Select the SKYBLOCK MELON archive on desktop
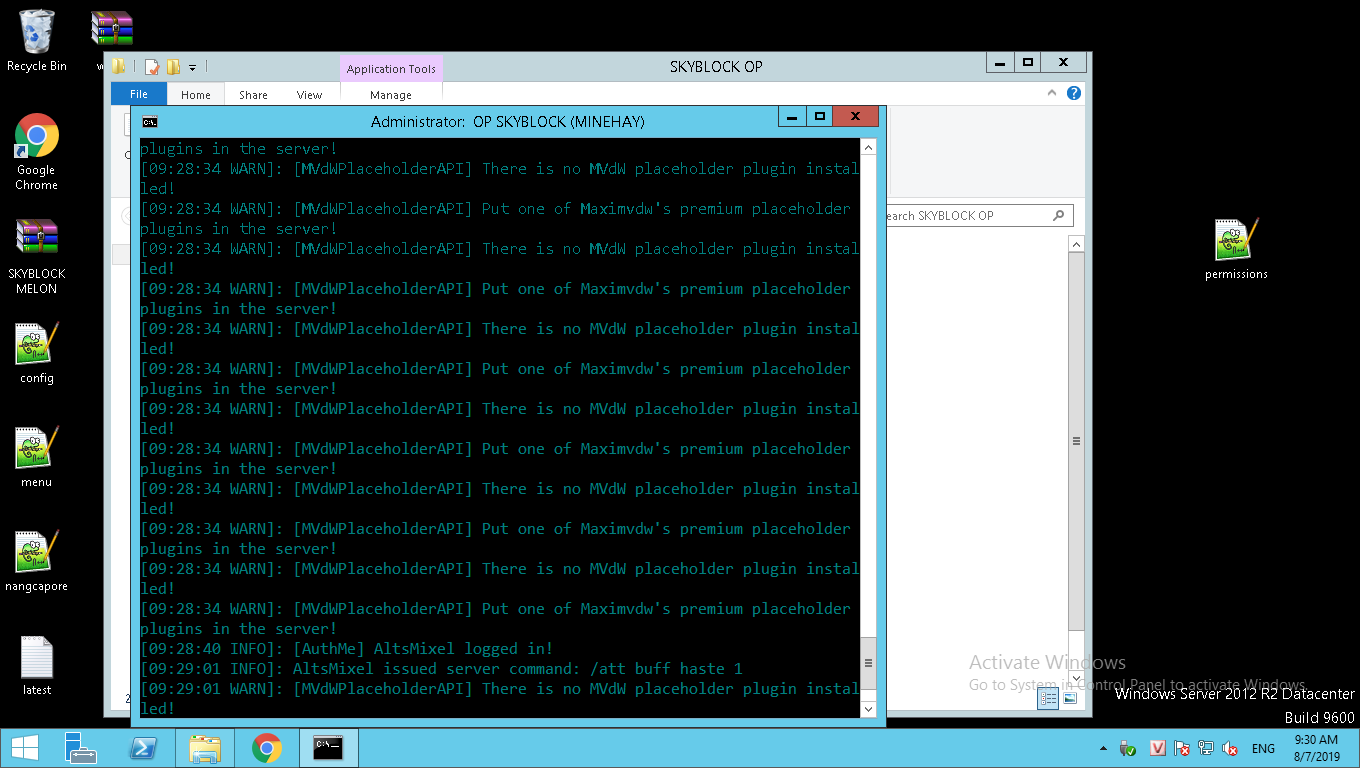 tap(37, 256)
